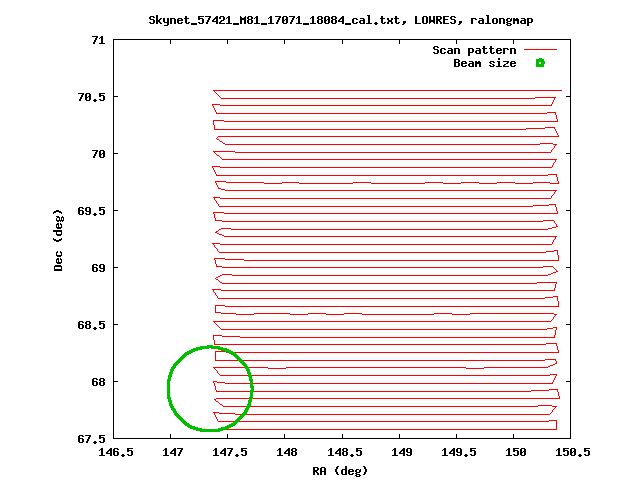
Task: Select the "Scan pattern" legend label
Action: pos(474,50)
